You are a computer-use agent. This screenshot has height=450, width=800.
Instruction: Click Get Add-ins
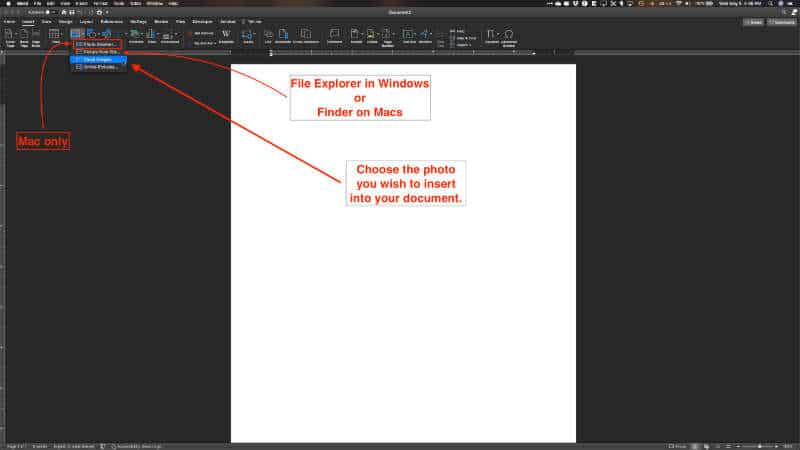pyautogui.click(x=202, y=34)
